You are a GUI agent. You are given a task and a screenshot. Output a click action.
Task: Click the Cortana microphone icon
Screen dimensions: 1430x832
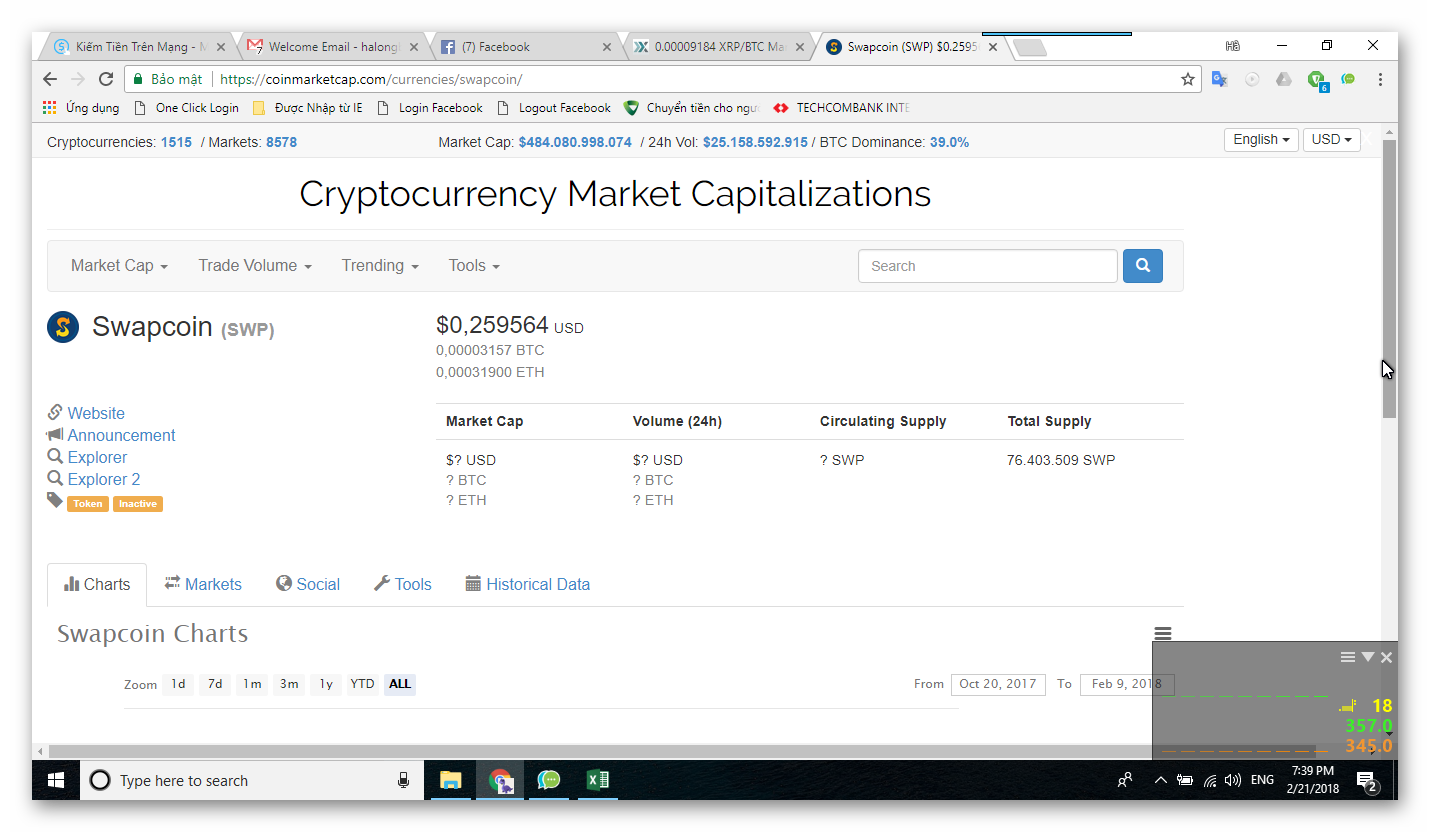404,780
